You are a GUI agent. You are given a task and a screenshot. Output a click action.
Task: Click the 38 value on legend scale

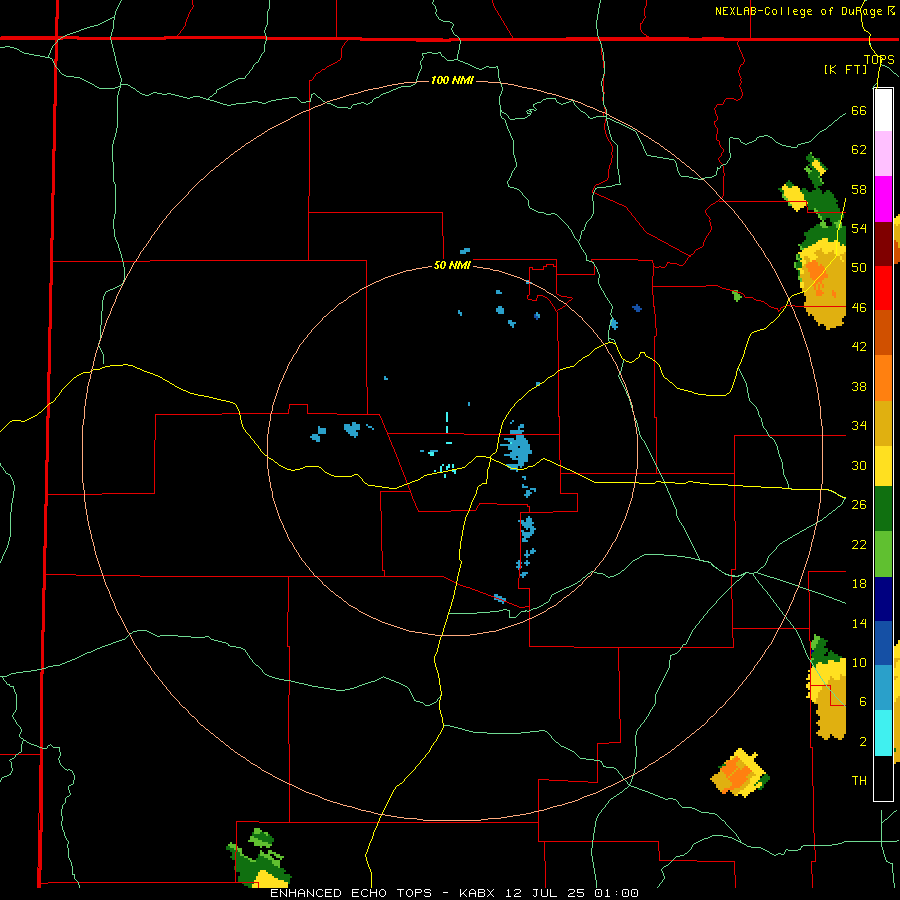click(859, 386)
